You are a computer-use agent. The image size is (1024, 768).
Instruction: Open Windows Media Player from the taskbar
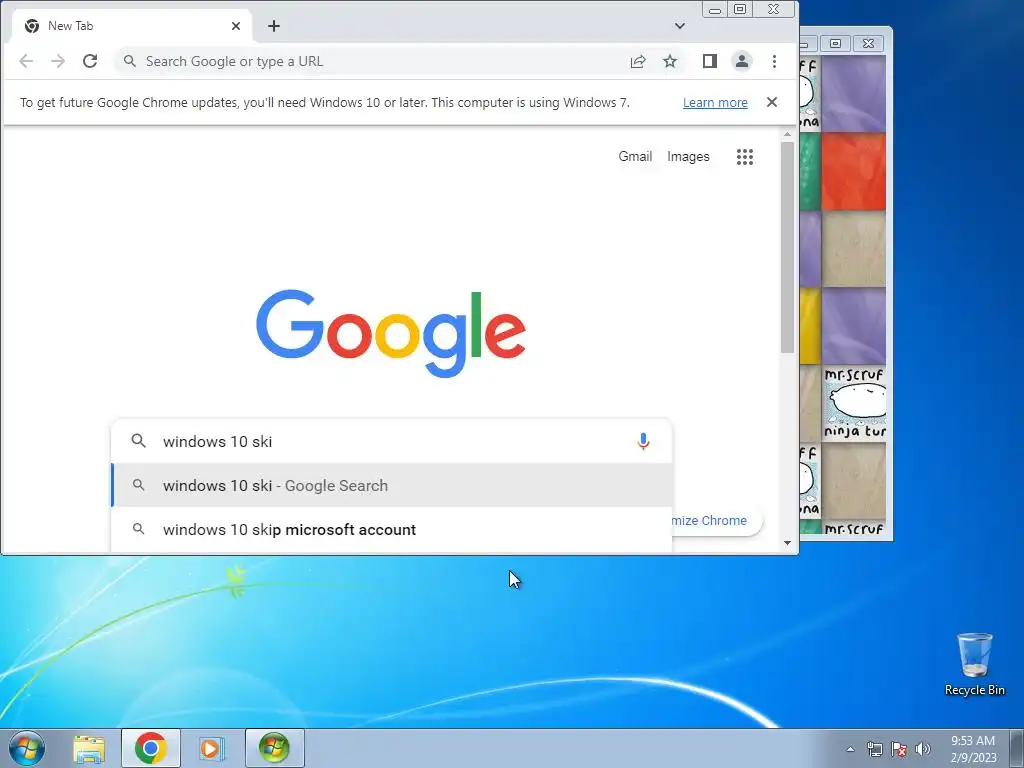click(x=211, y=748)
